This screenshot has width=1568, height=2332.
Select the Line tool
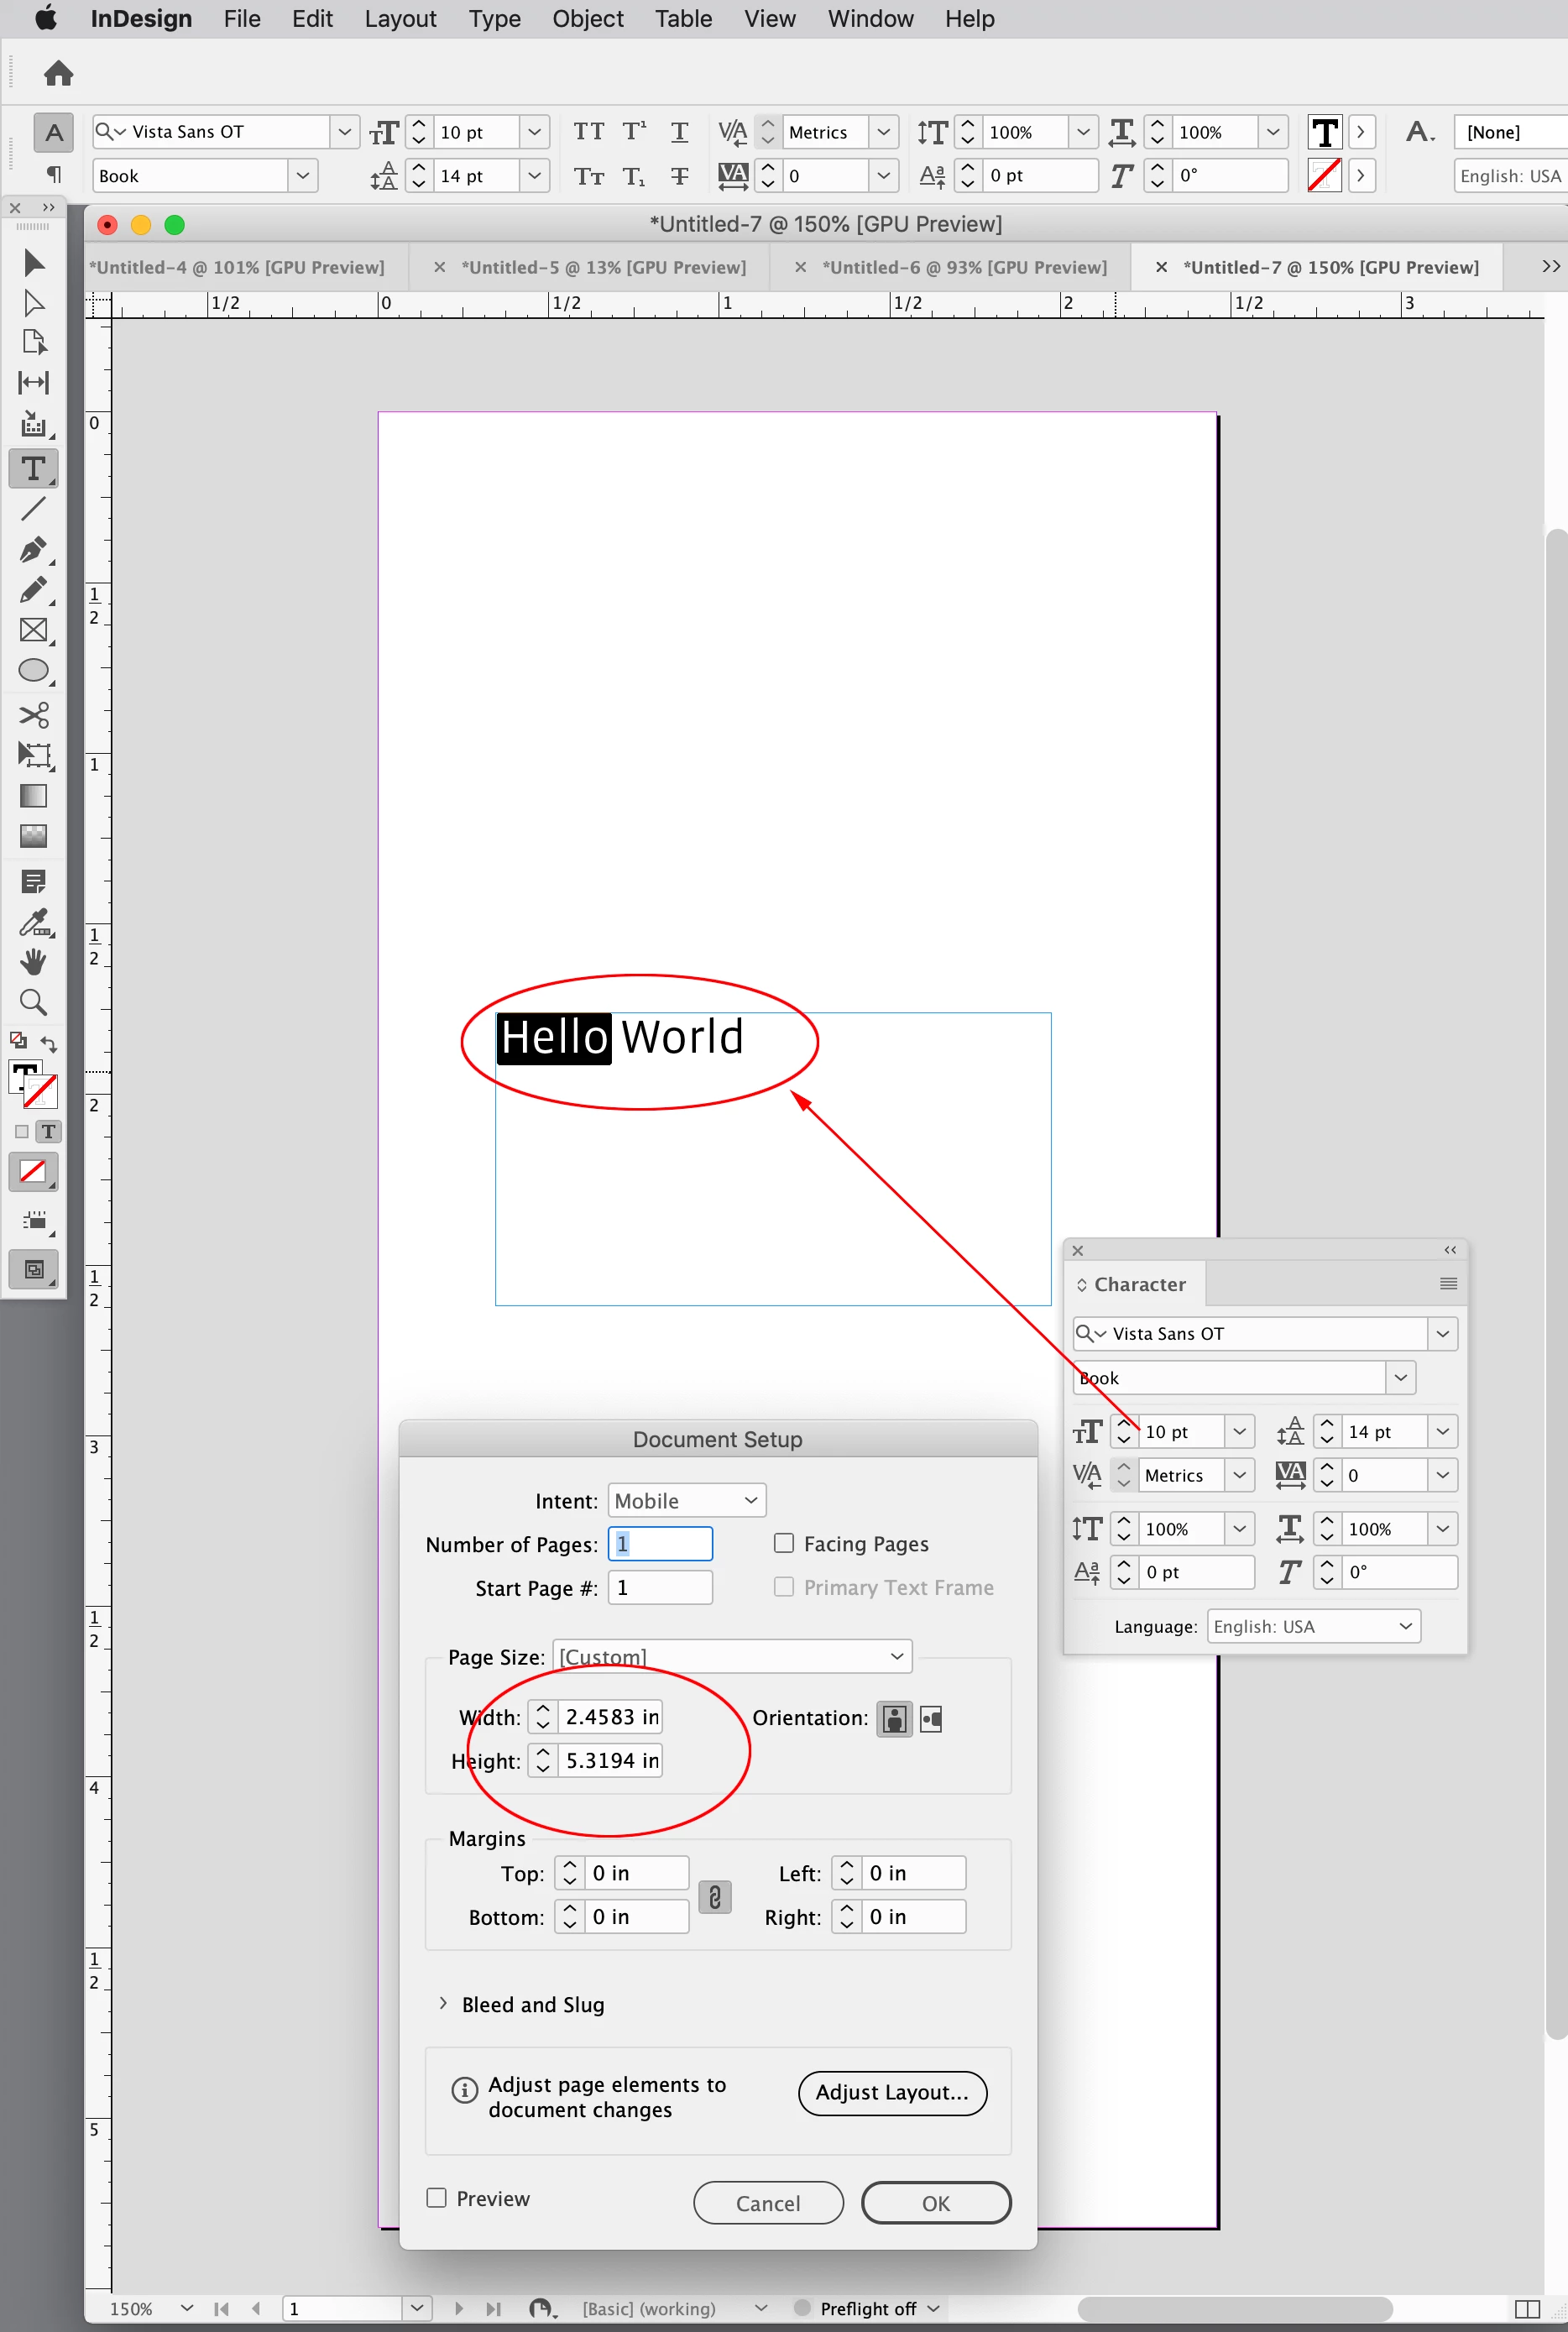(x=33, y=509)
